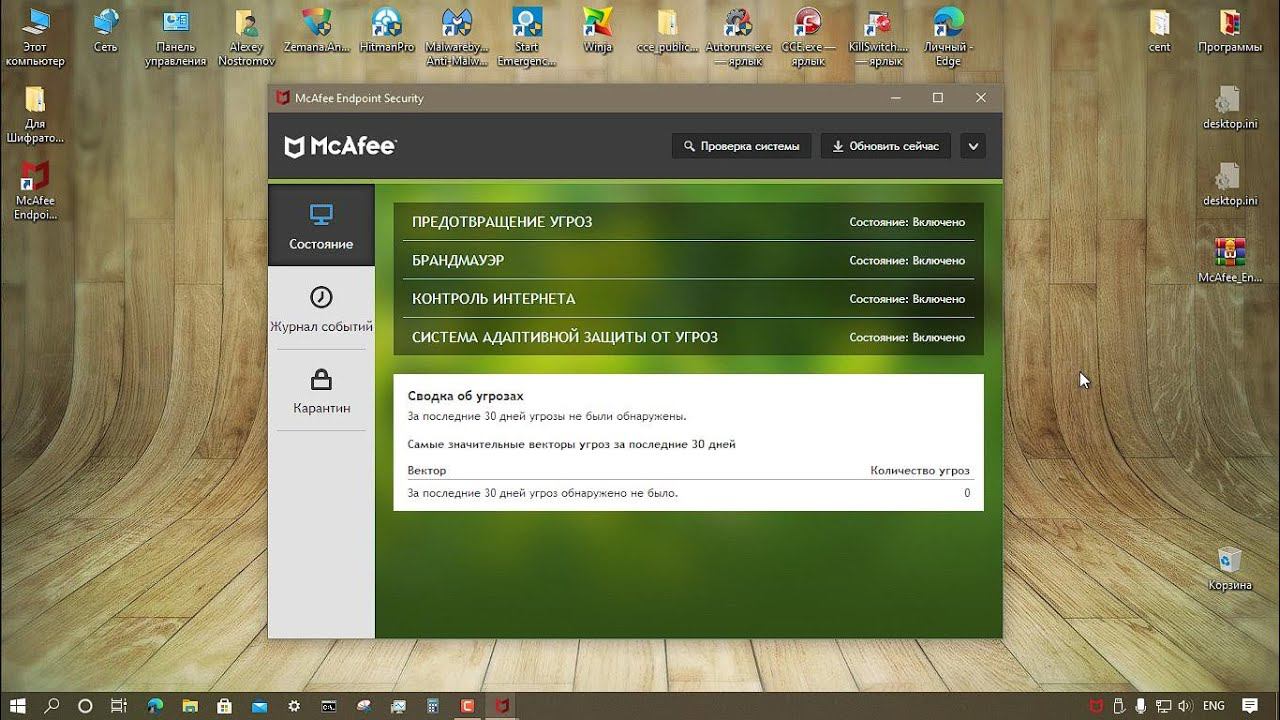Click the McAfee shield icon in the title bar

tap(283, 98)
